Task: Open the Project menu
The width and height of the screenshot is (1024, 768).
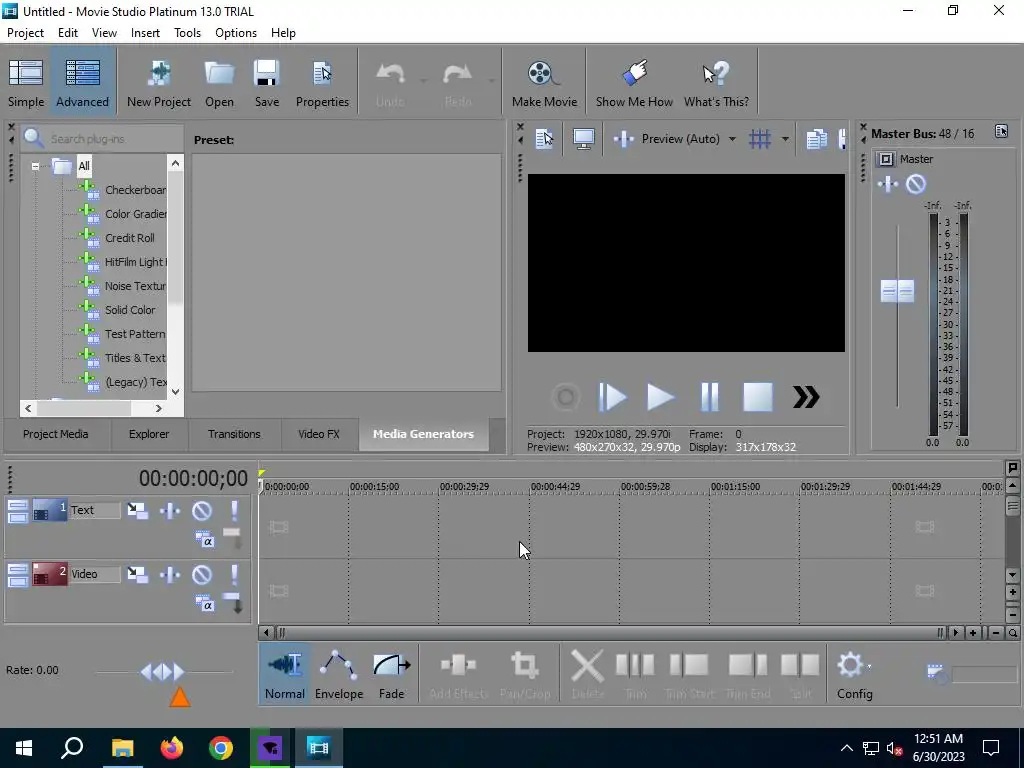Action: click(x=25, y=33)
